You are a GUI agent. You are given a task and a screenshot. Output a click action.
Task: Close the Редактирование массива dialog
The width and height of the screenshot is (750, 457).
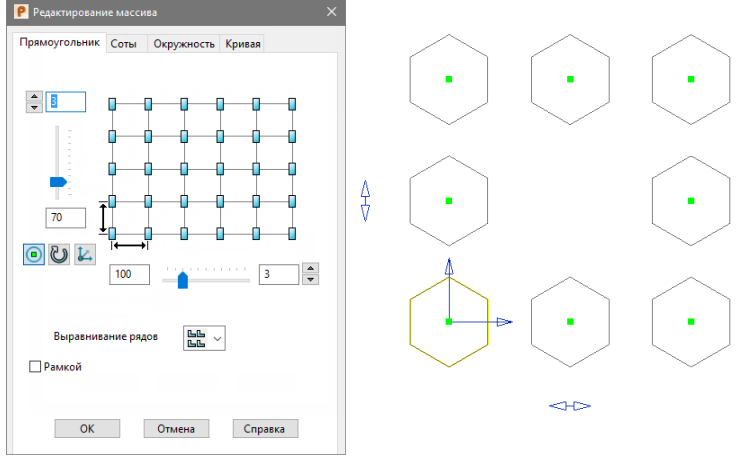tap(331, 12)
